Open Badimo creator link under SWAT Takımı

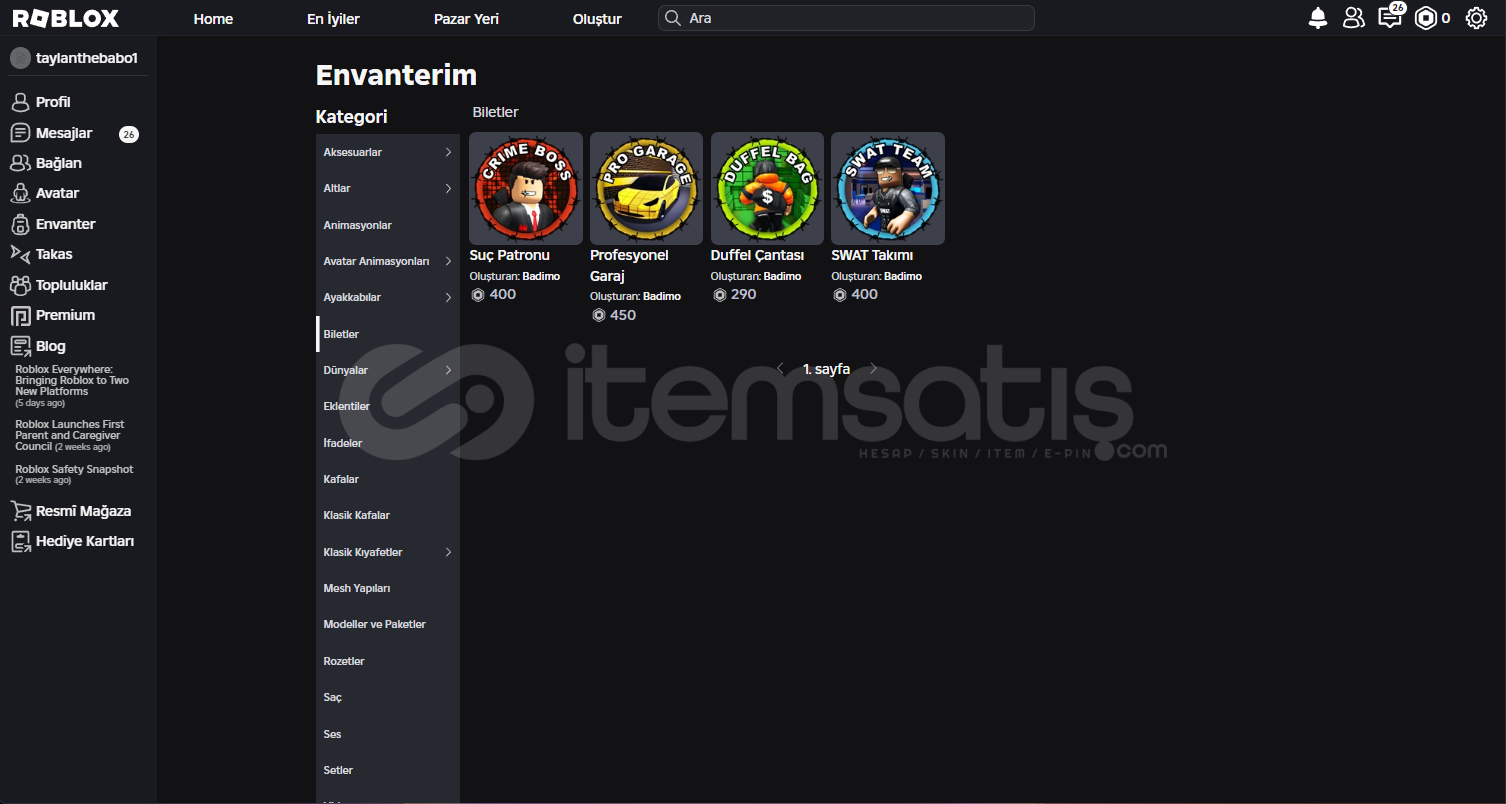tap(903, 276)
